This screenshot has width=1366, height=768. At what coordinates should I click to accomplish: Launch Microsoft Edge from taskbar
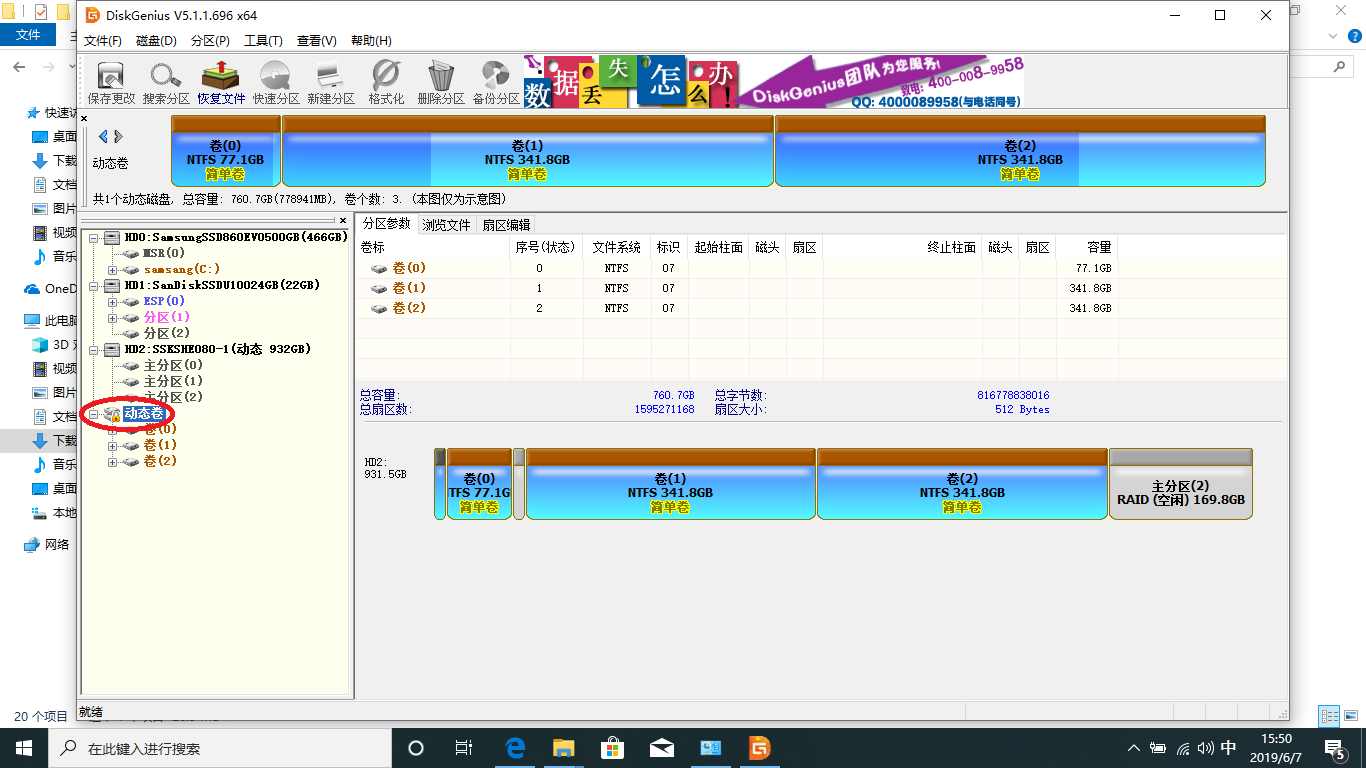click(x=515, y=748)
